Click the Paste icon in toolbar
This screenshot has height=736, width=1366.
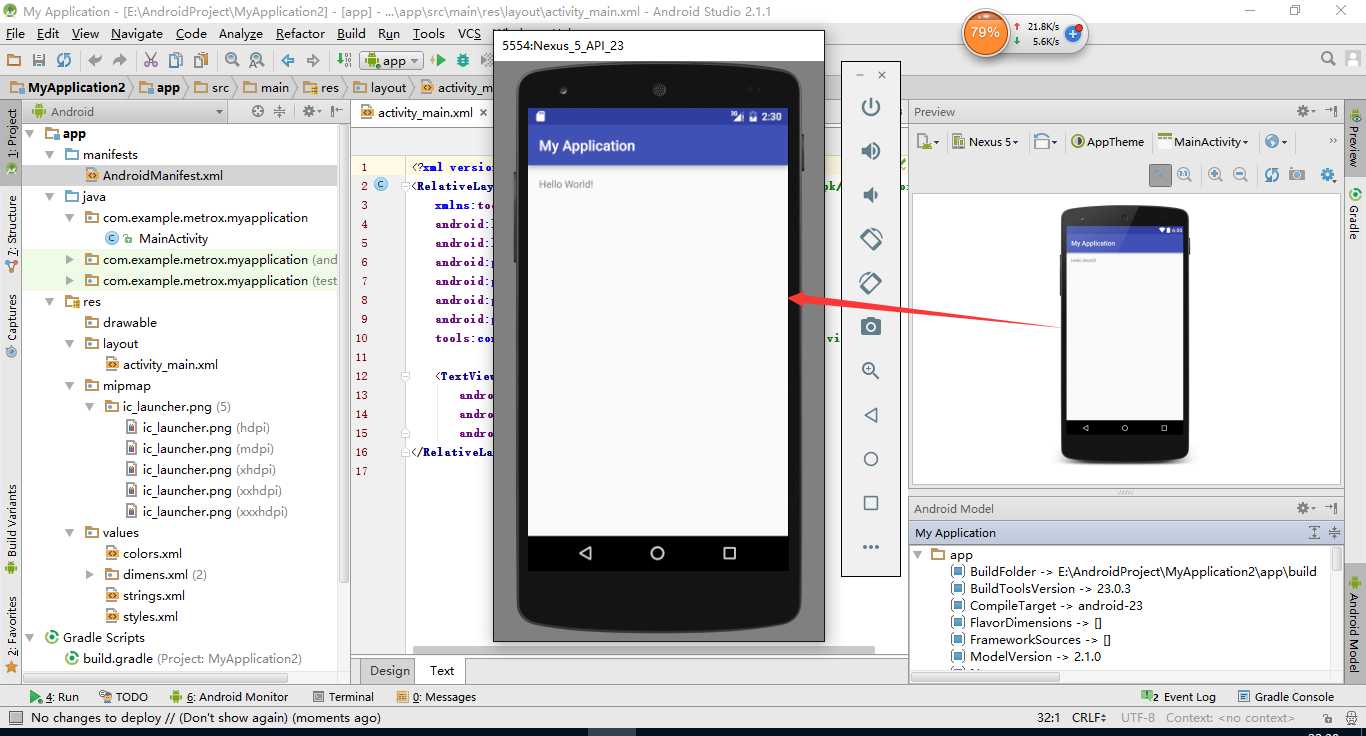pos(200,60)
